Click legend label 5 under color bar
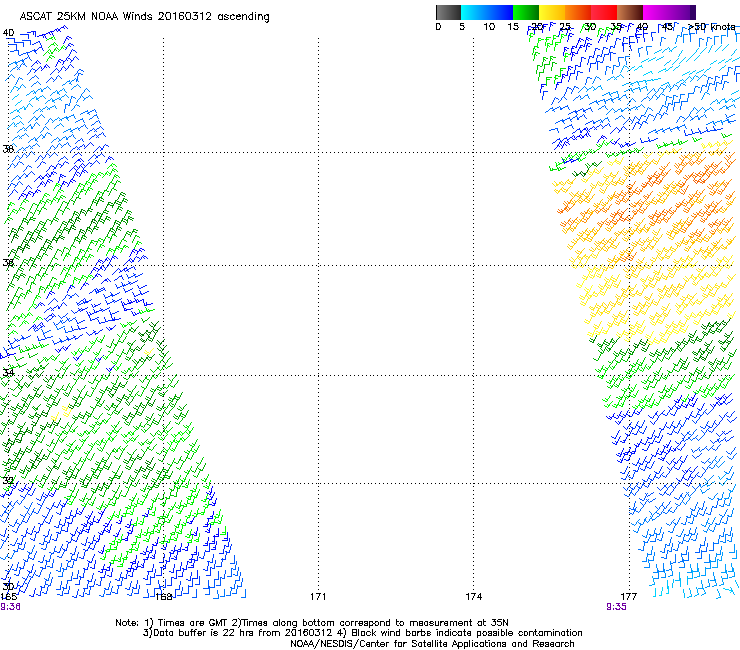740x650 pixels. pyautogui.click(x=462, y=27)
